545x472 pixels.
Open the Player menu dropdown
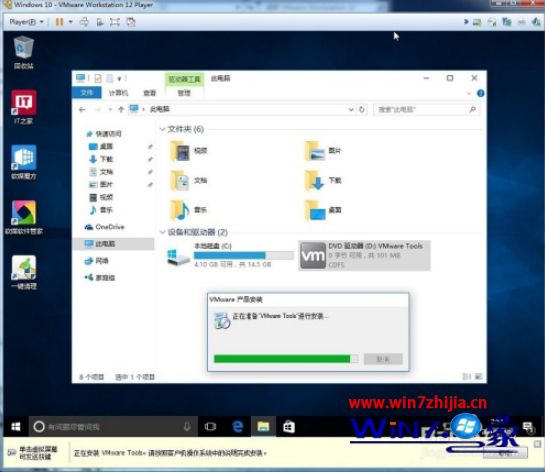tap(26, 22)
